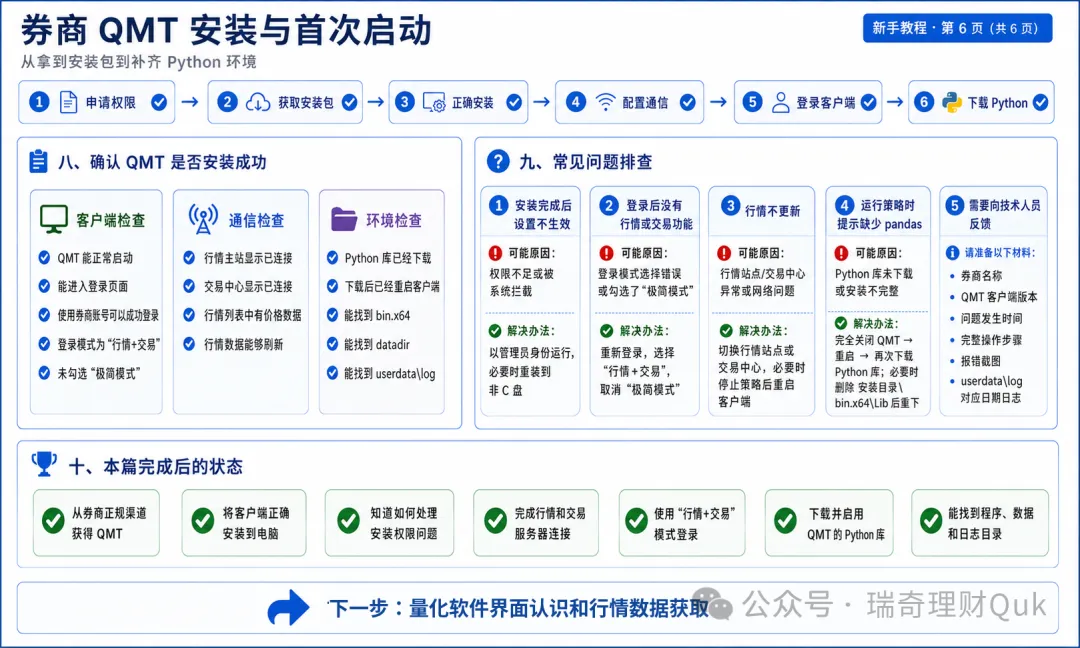Click the red alert icon in 安装完成后设置不生效 card
Image resolution: width=1080 pixels, height=648 pixels.
pyautogui.click(x=495, y=253)
